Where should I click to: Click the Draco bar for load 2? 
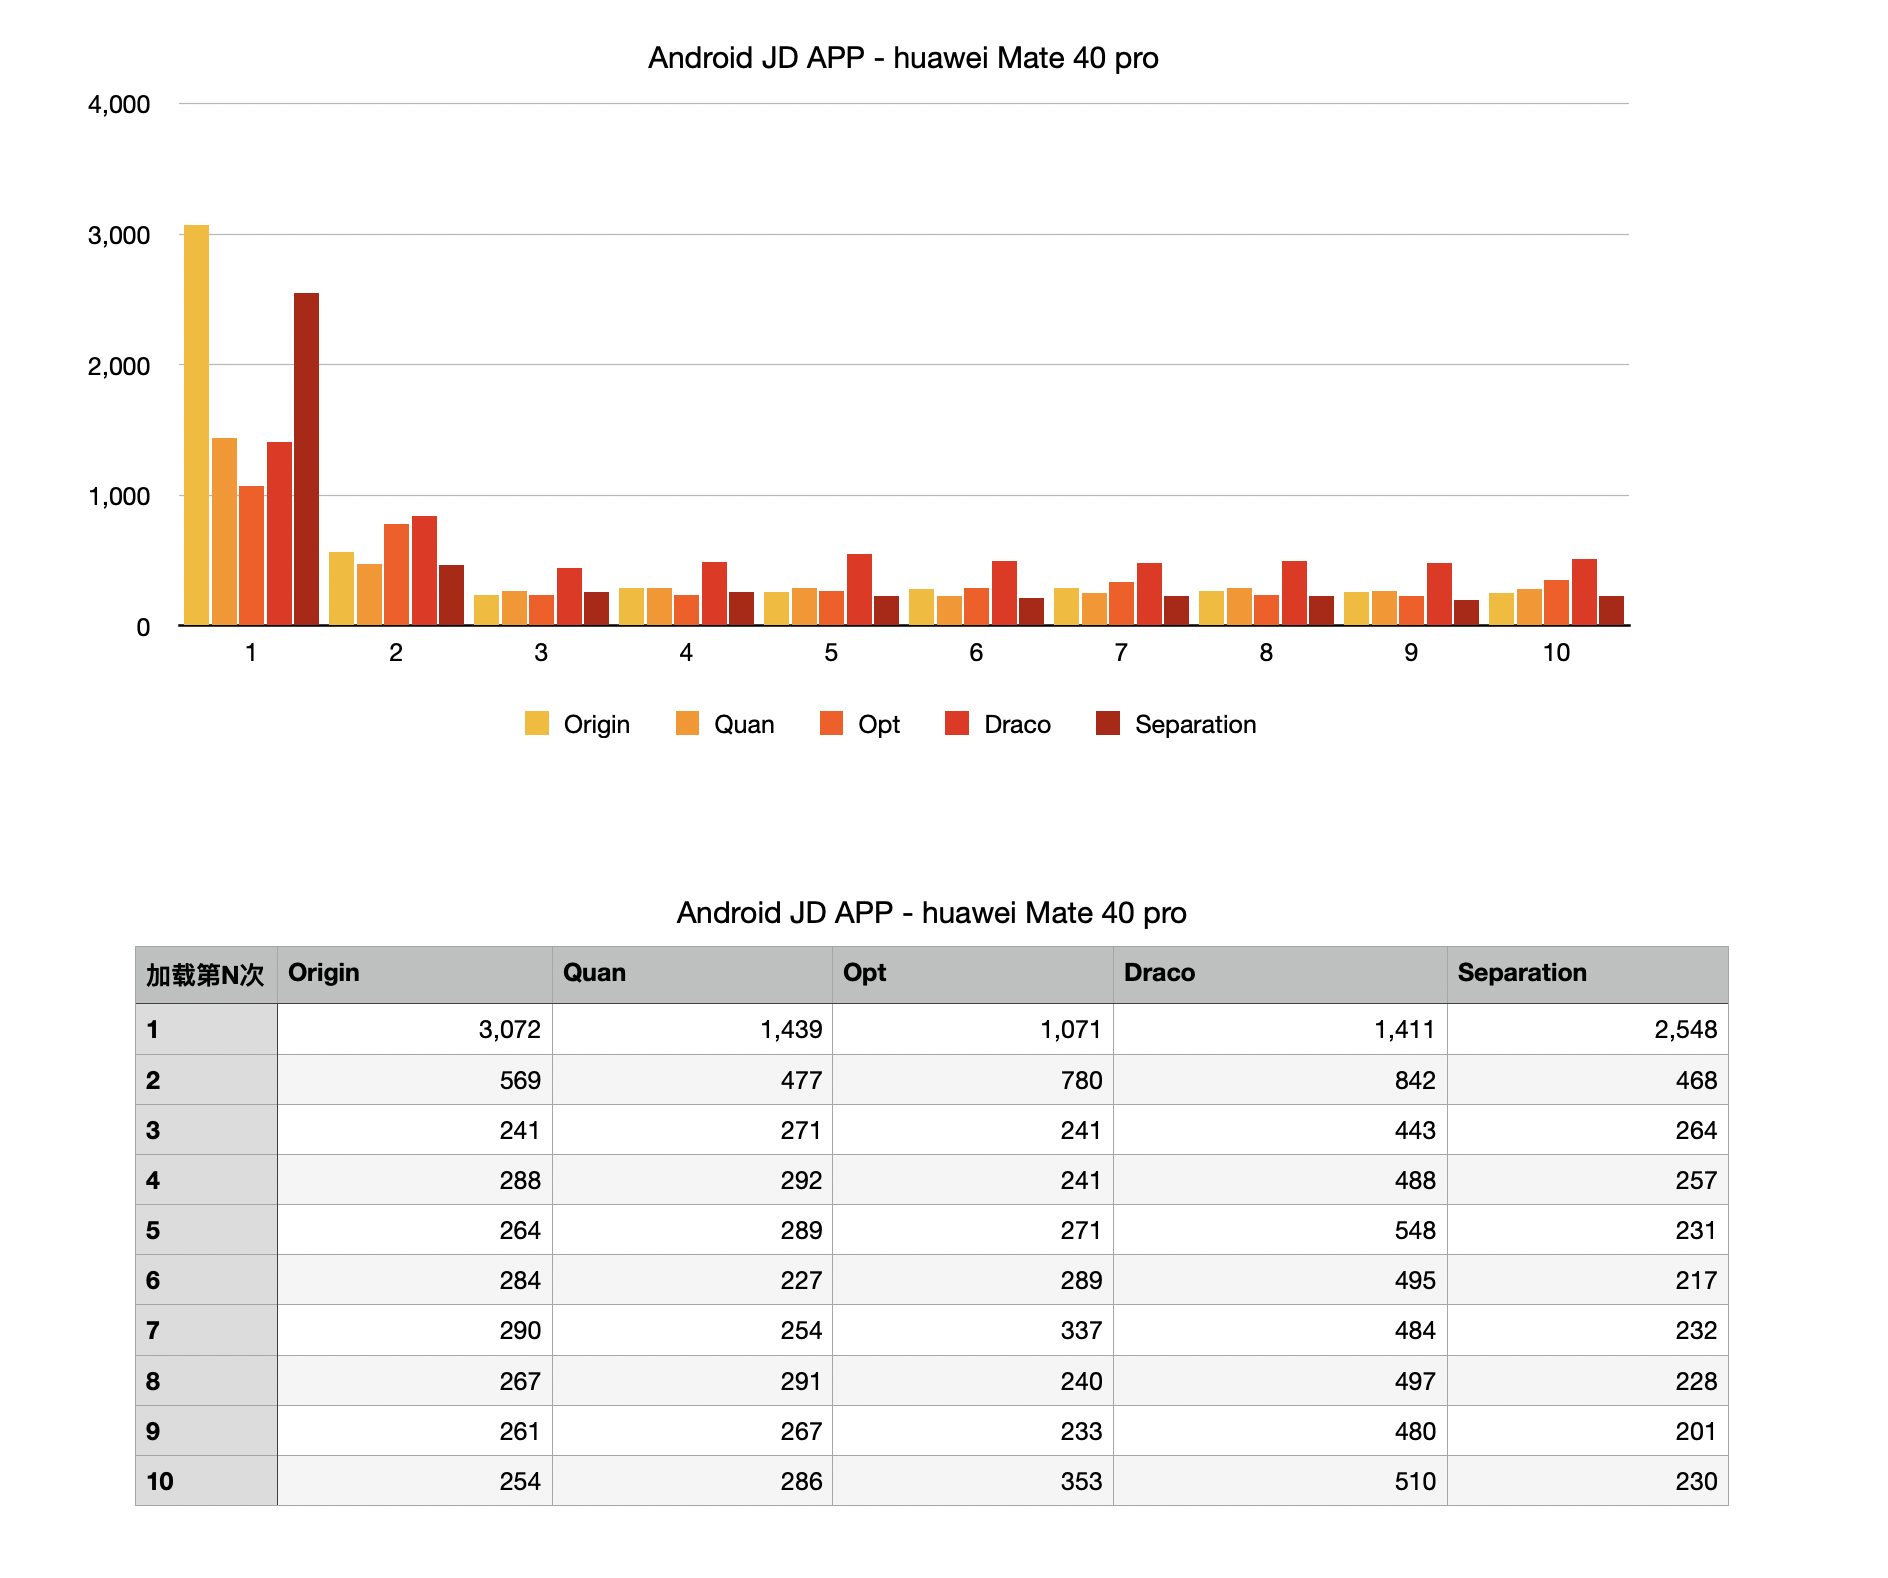[x=424, y=571]
